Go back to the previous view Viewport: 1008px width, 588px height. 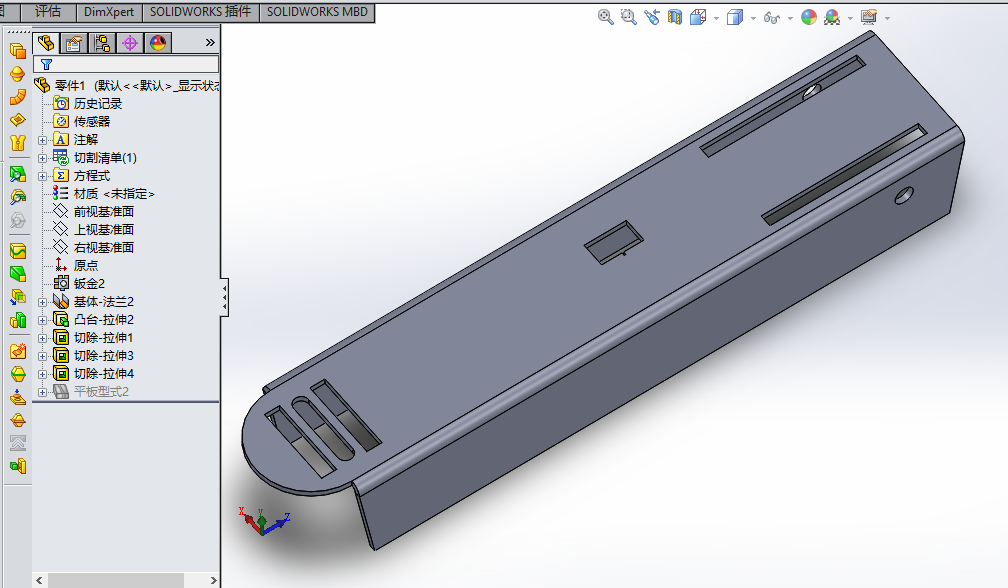652,17
